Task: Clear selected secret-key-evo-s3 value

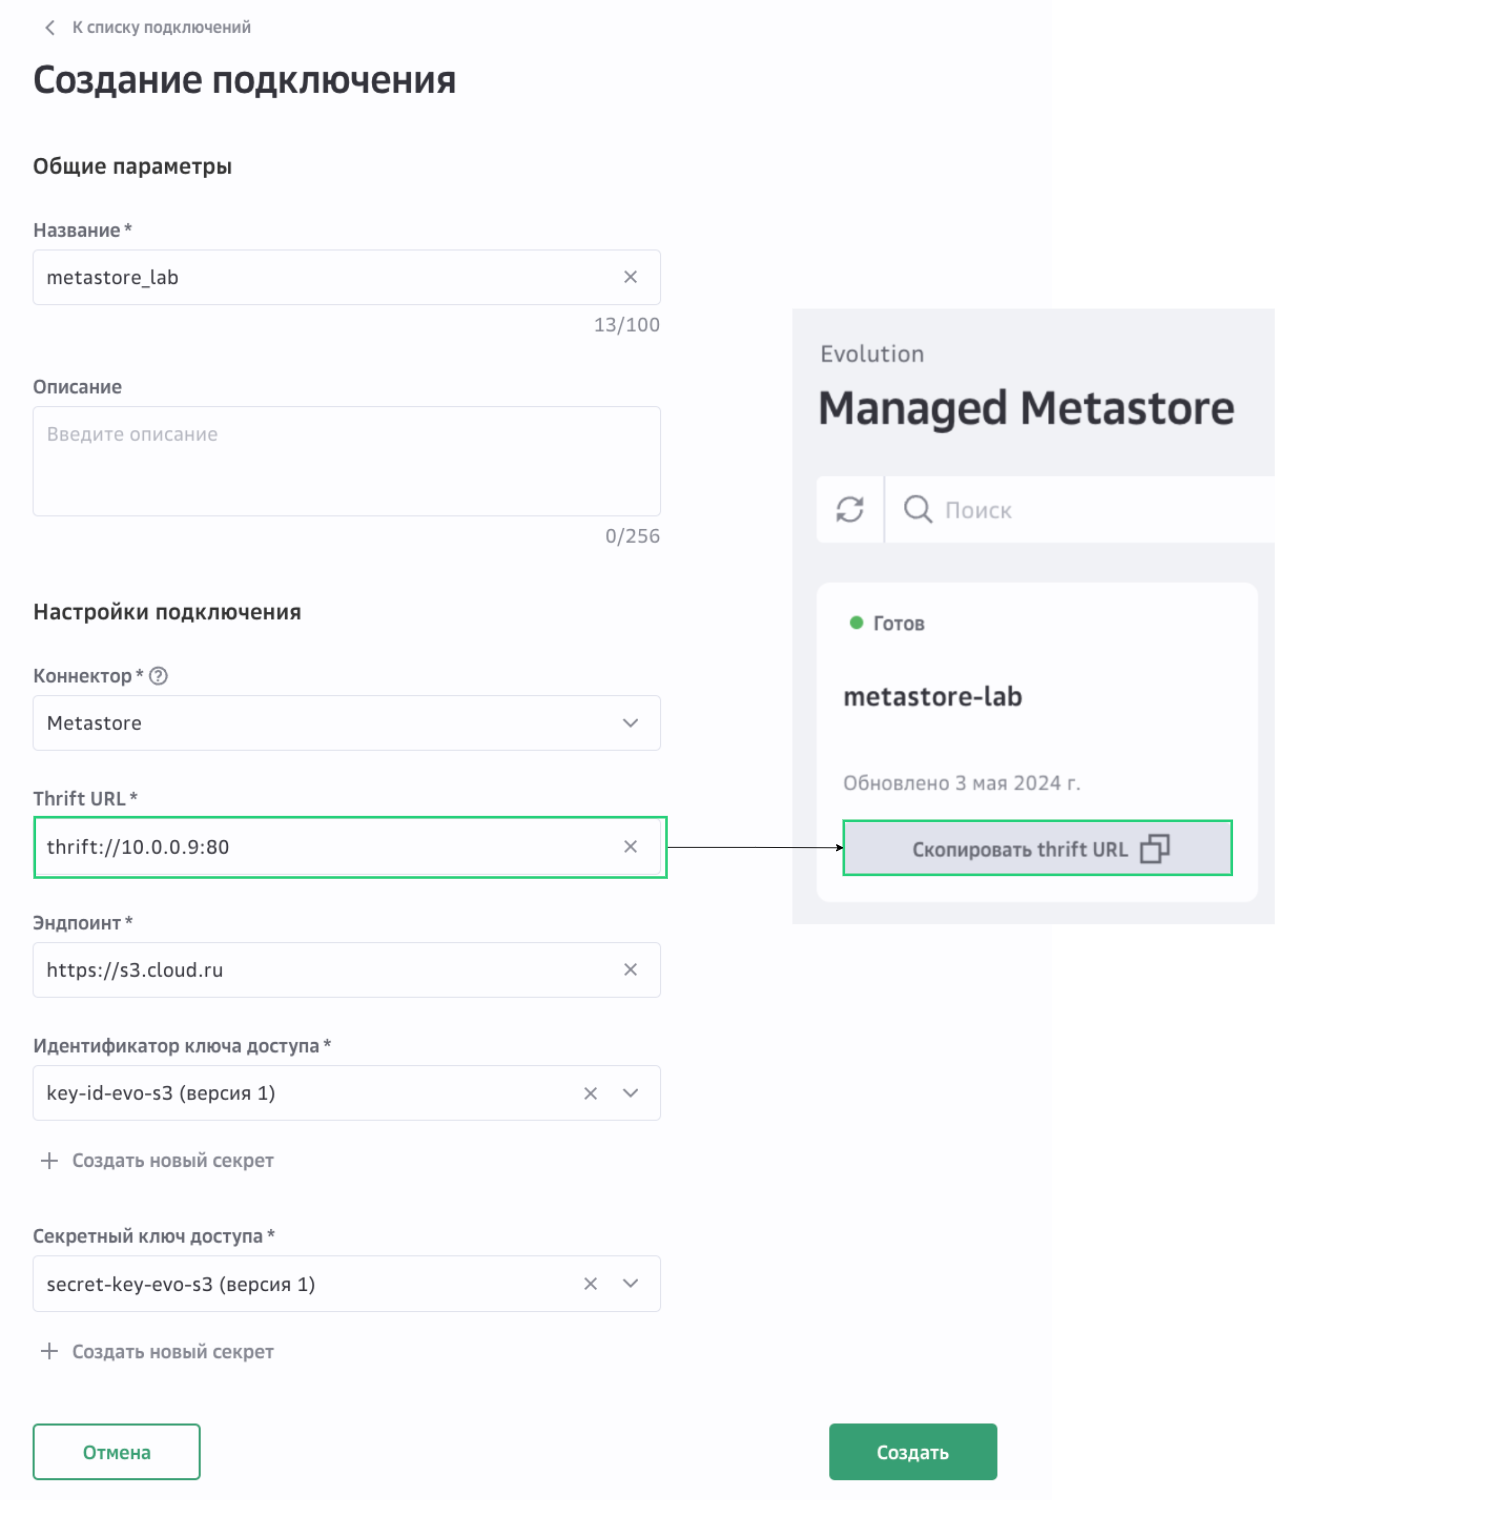Action: point(590,1284)
